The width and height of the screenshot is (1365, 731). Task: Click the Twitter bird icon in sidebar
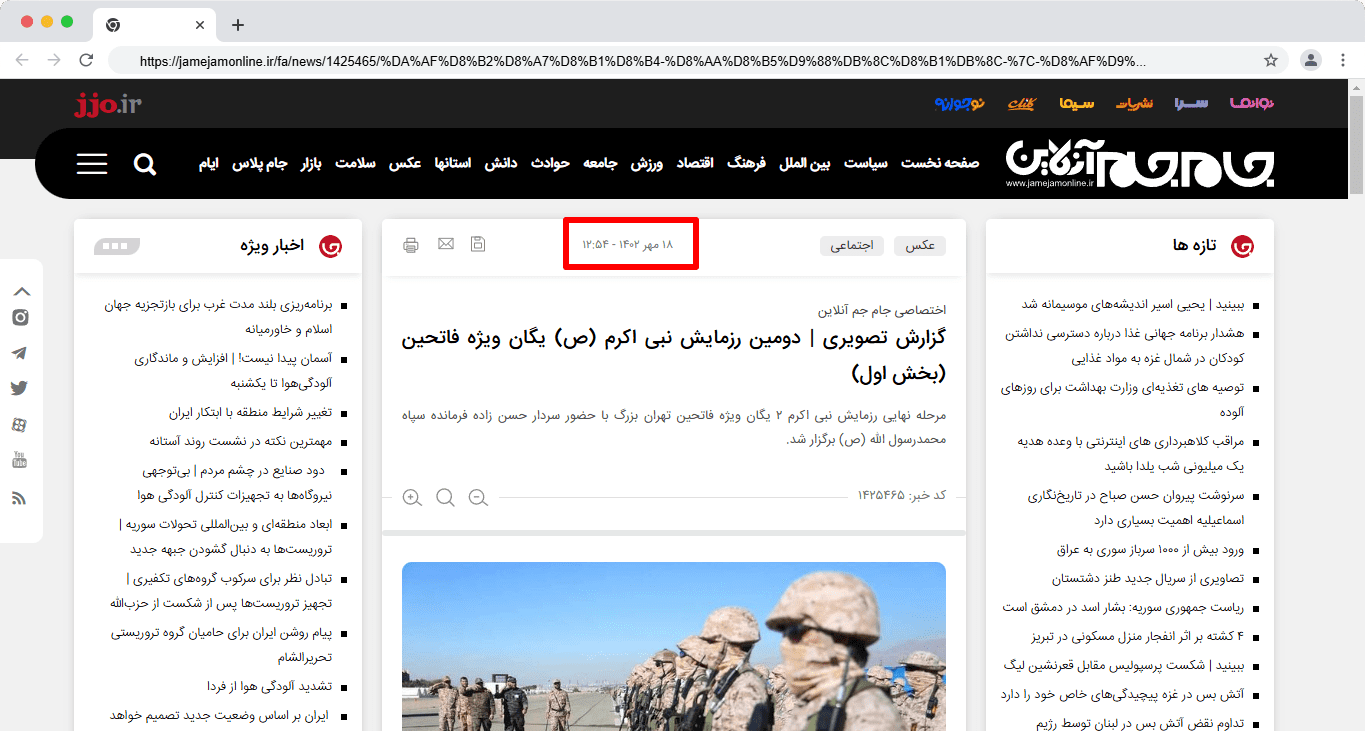20,389
